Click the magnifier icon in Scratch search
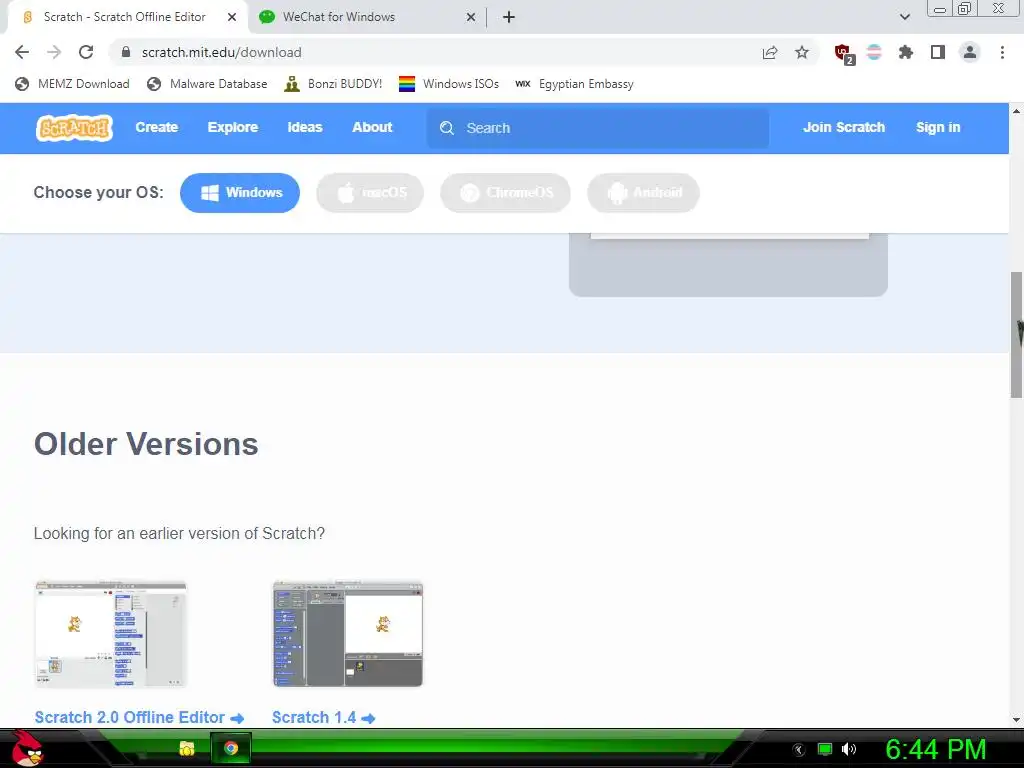1024x768 pixels. 447,128
